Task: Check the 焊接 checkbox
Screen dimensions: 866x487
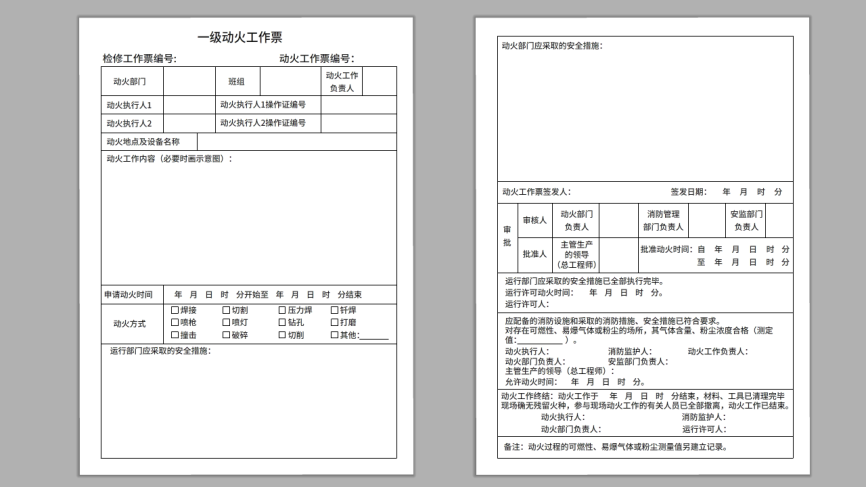Action: click(x=176, y=310)
